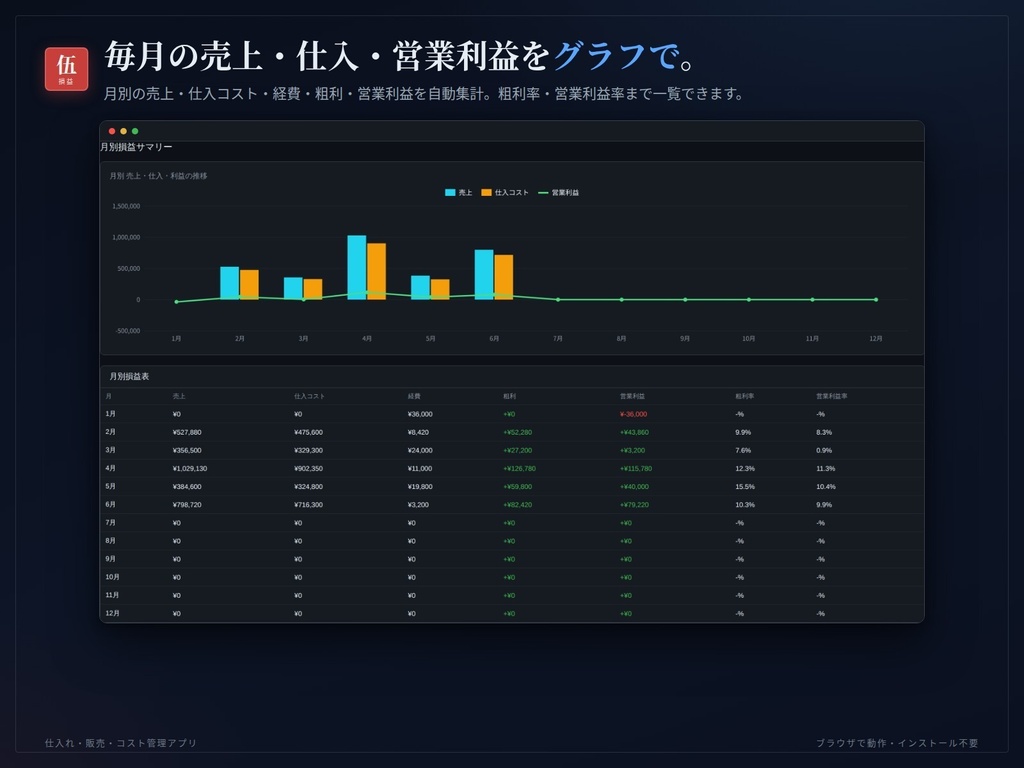This screenshot has height=768, width=1024.
Task: Click the yellow minimize dot in the window
Action: coord(123,131)
